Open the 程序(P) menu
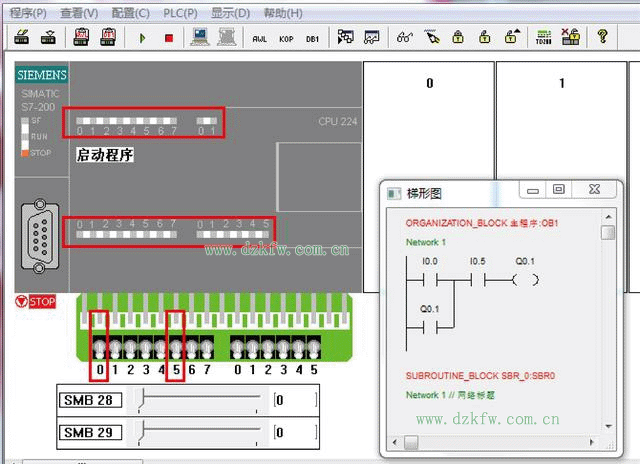Viewport: 640px width, 464px height. [28, 13]
